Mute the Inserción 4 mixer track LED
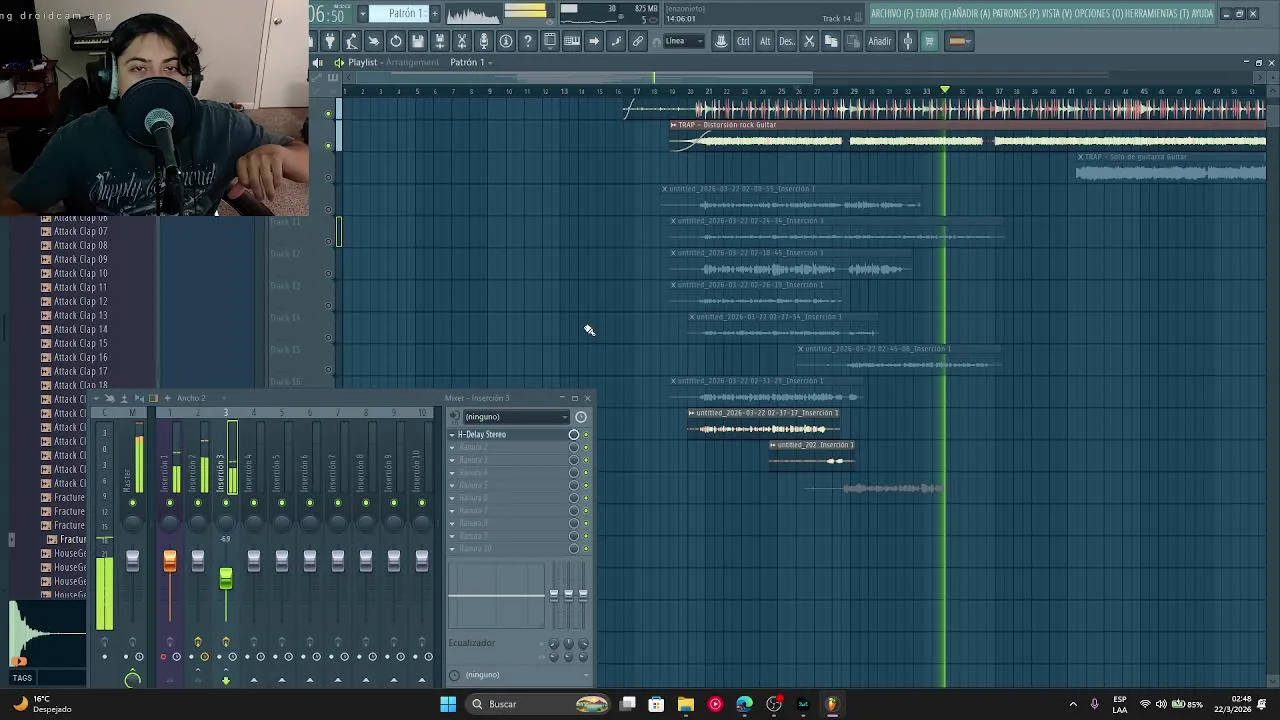The height and width of the screenshot is (720, 1280). (254, 503)
